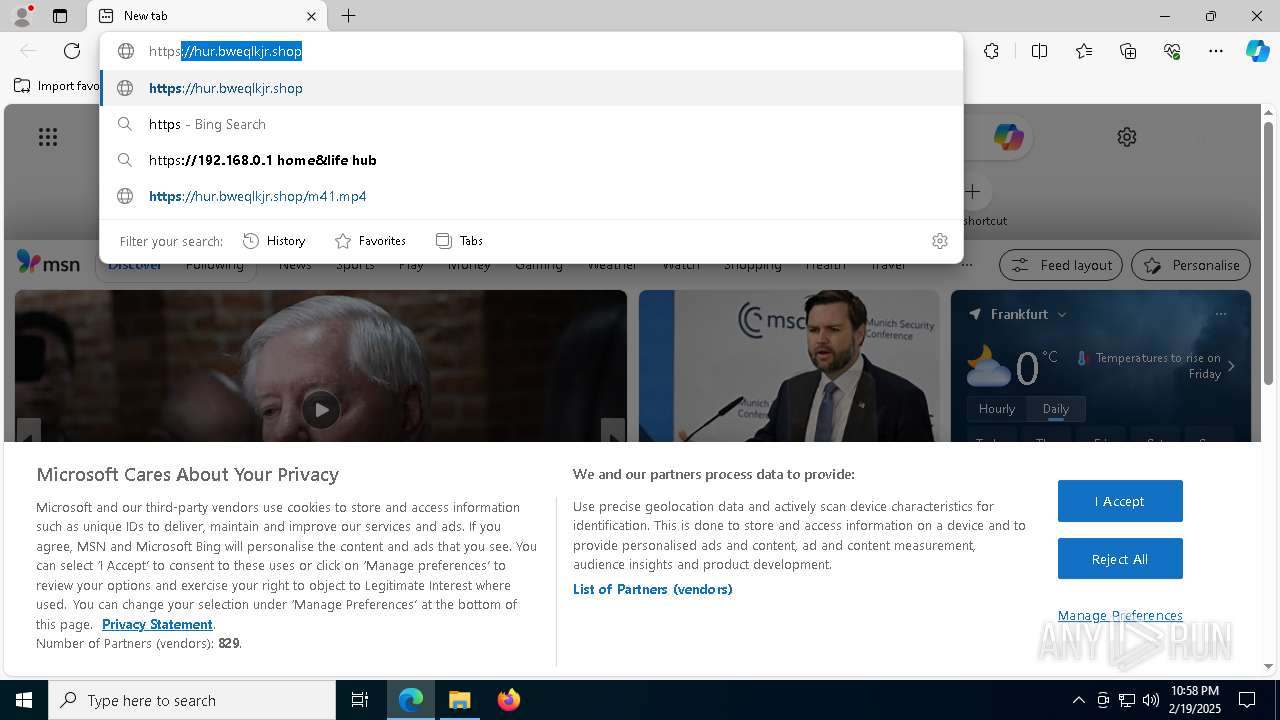The image size is (1280, 720).
Task: Open the tab actions menu icon
Action: coord(60,16)
